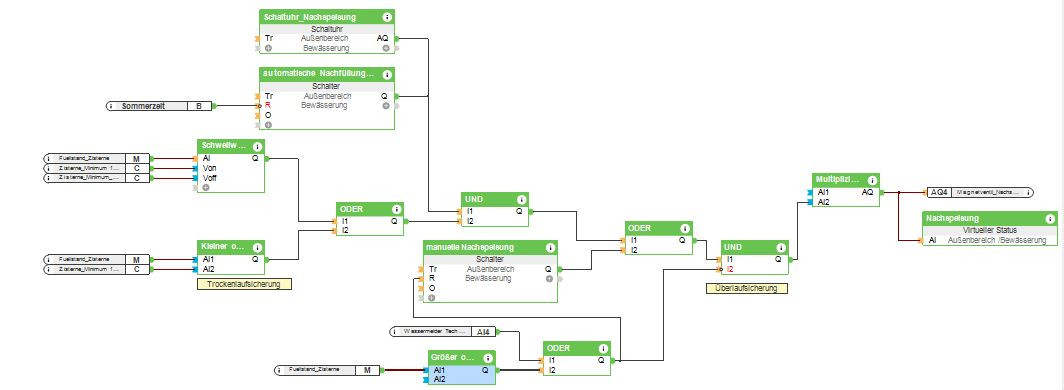Click info icon on automatische Nachfüllung block

(387, 74)
